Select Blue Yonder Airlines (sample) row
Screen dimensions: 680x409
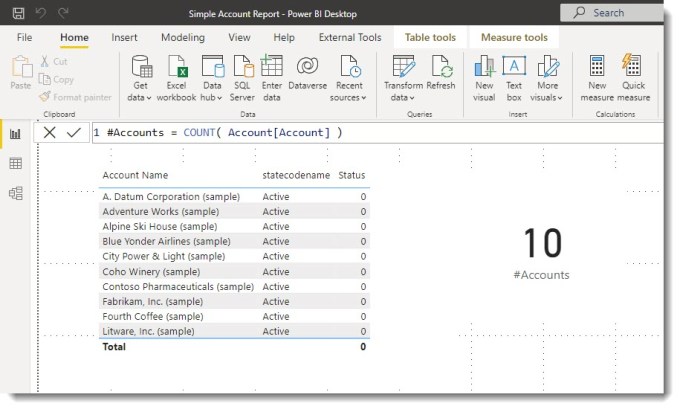[x=234, y=241]
